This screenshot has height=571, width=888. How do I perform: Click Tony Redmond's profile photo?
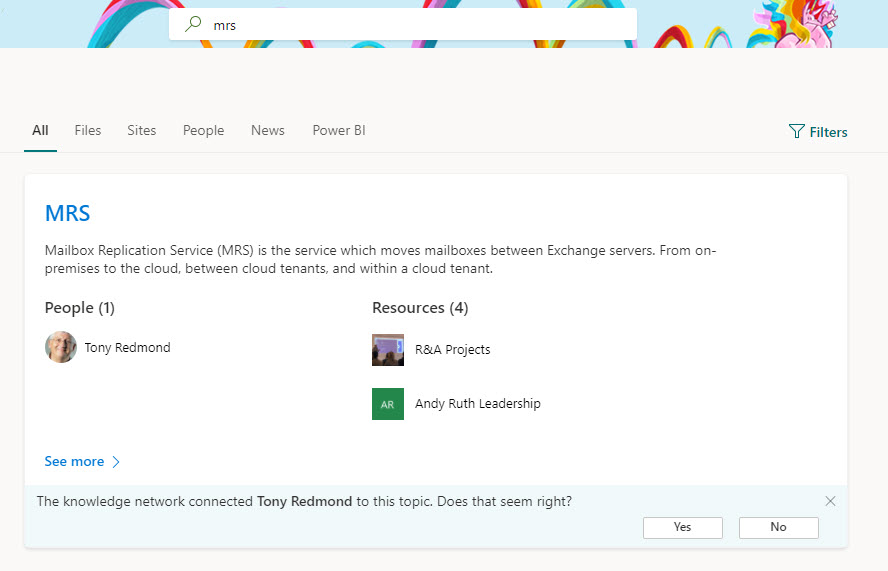pyautogui.click(x=61, y=347)
